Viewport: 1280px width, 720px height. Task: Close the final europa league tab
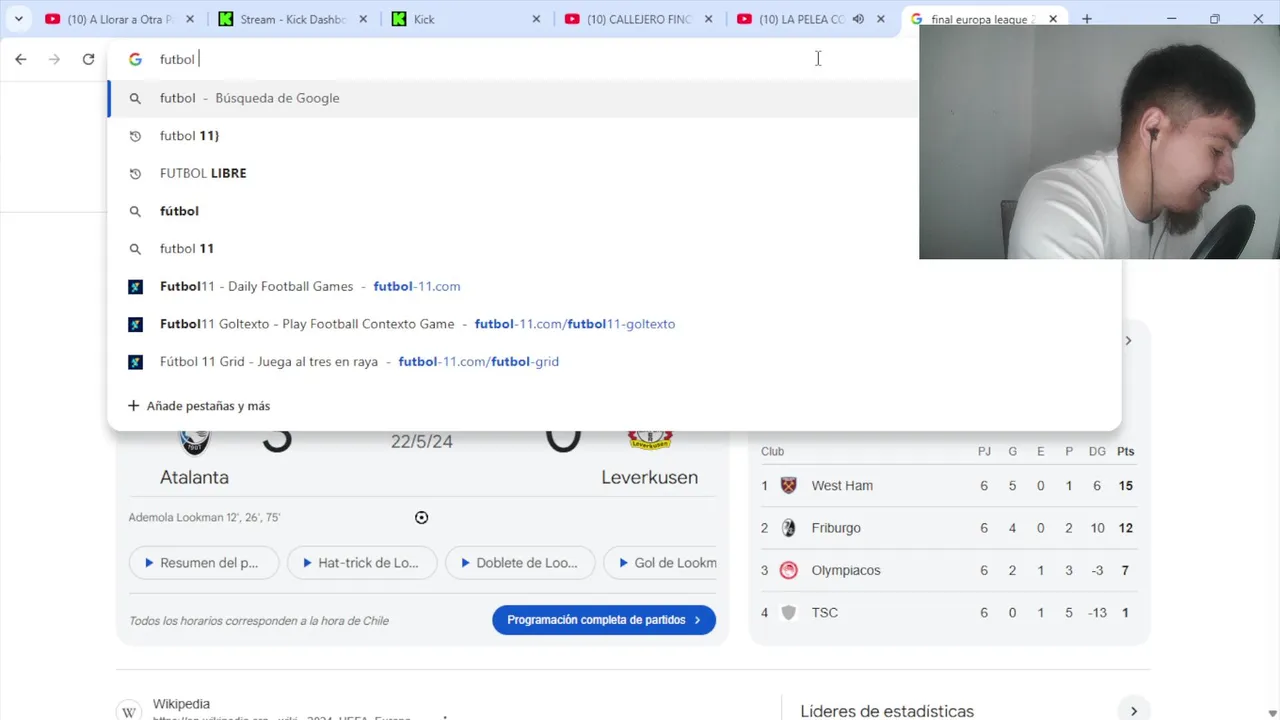click(1053, 19)
